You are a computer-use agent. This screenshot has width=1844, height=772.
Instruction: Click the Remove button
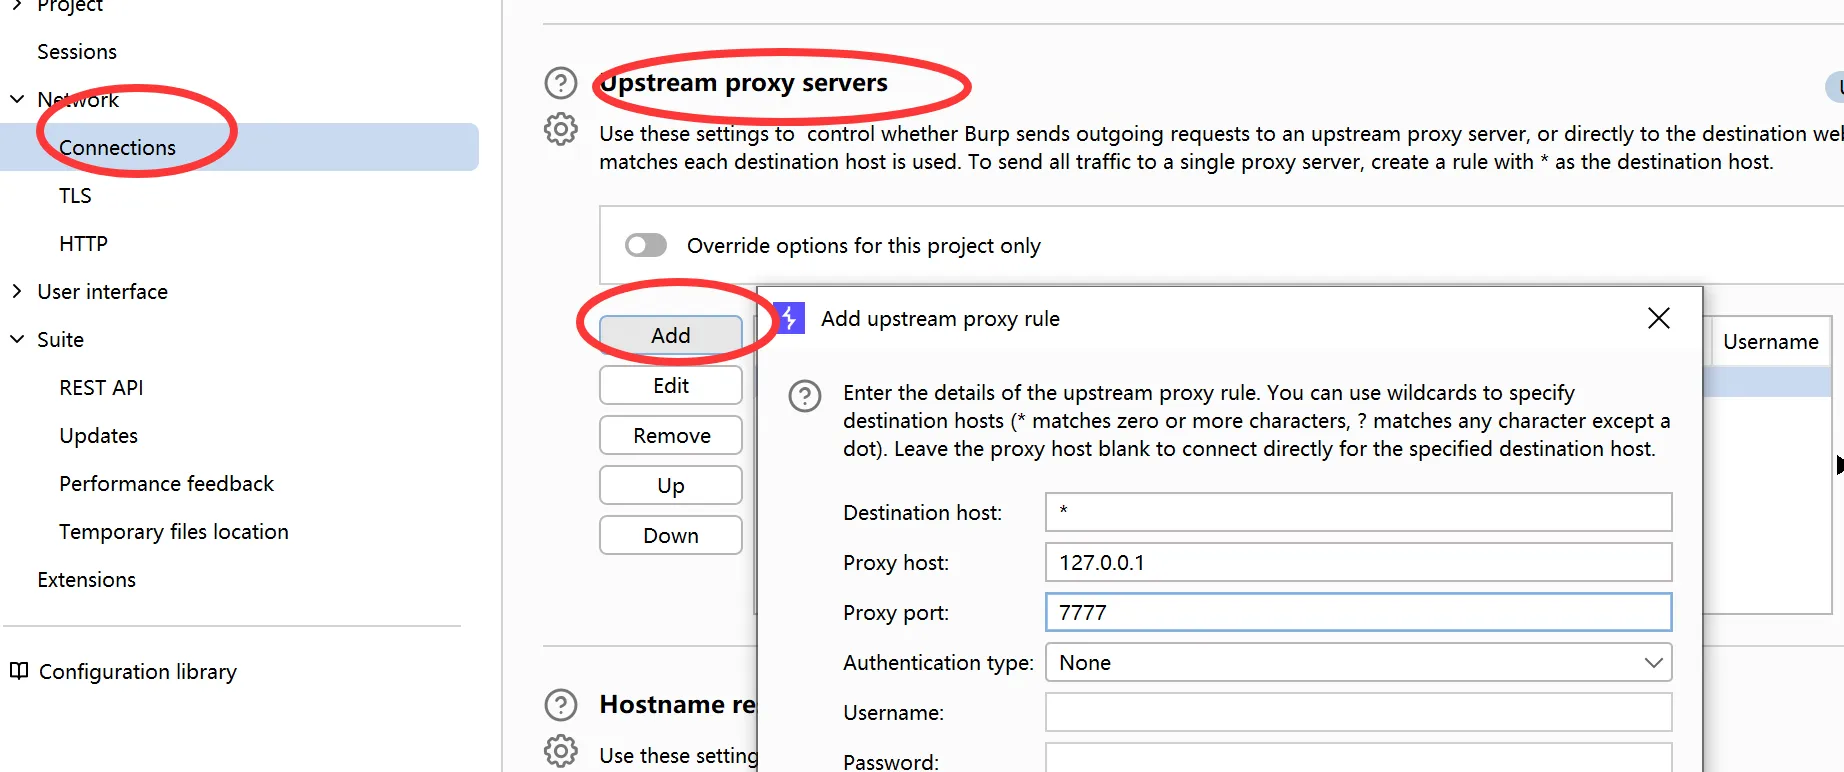pyautogui.click(x=670, y=435)
